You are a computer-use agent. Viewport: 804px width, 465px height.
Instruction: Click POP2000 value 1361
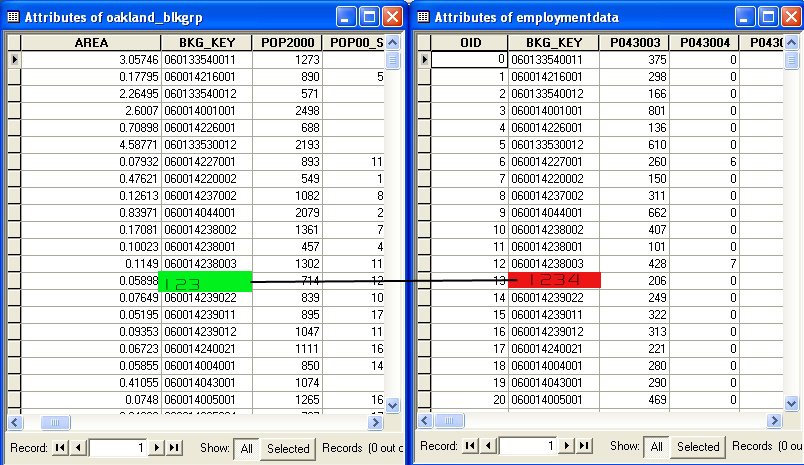[287, 230]
